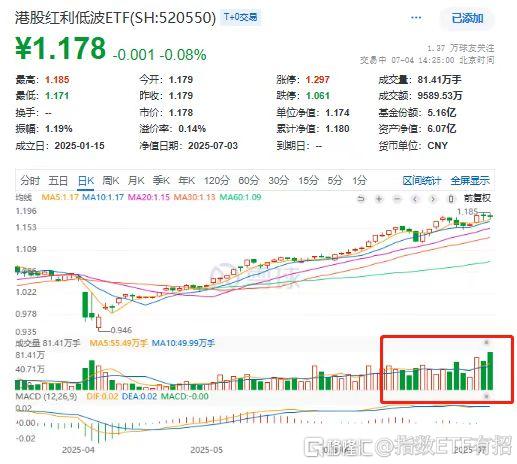Open the 前复权 adjustment dropdown
This screenshot has width=517, height=464.
(477, 198)
